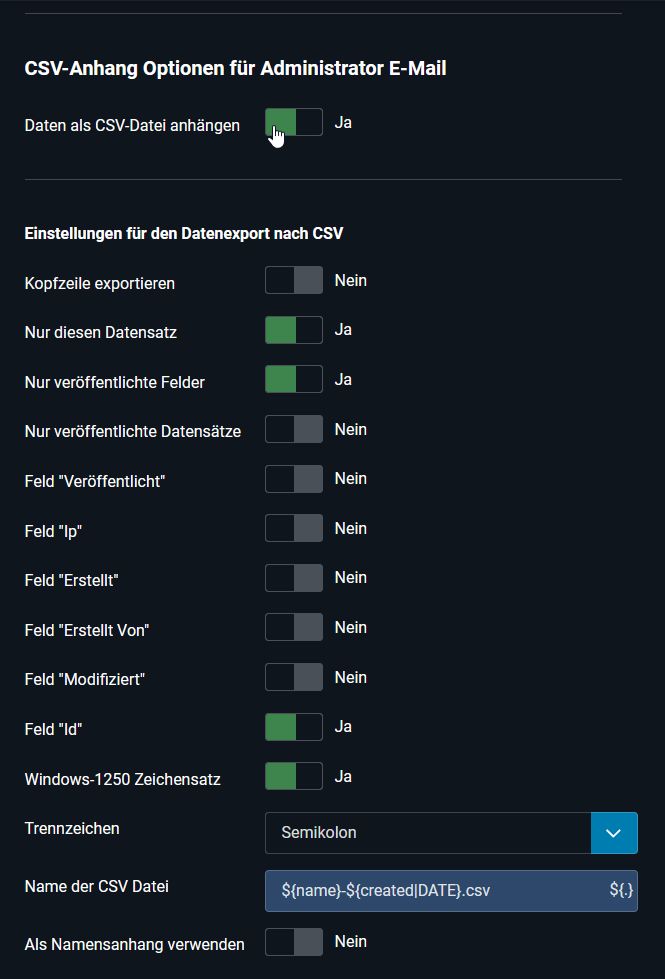The image size is (665, 979).
Task: Enable the Feld "Modifiziert" toggle
Action: click(292, 677)
